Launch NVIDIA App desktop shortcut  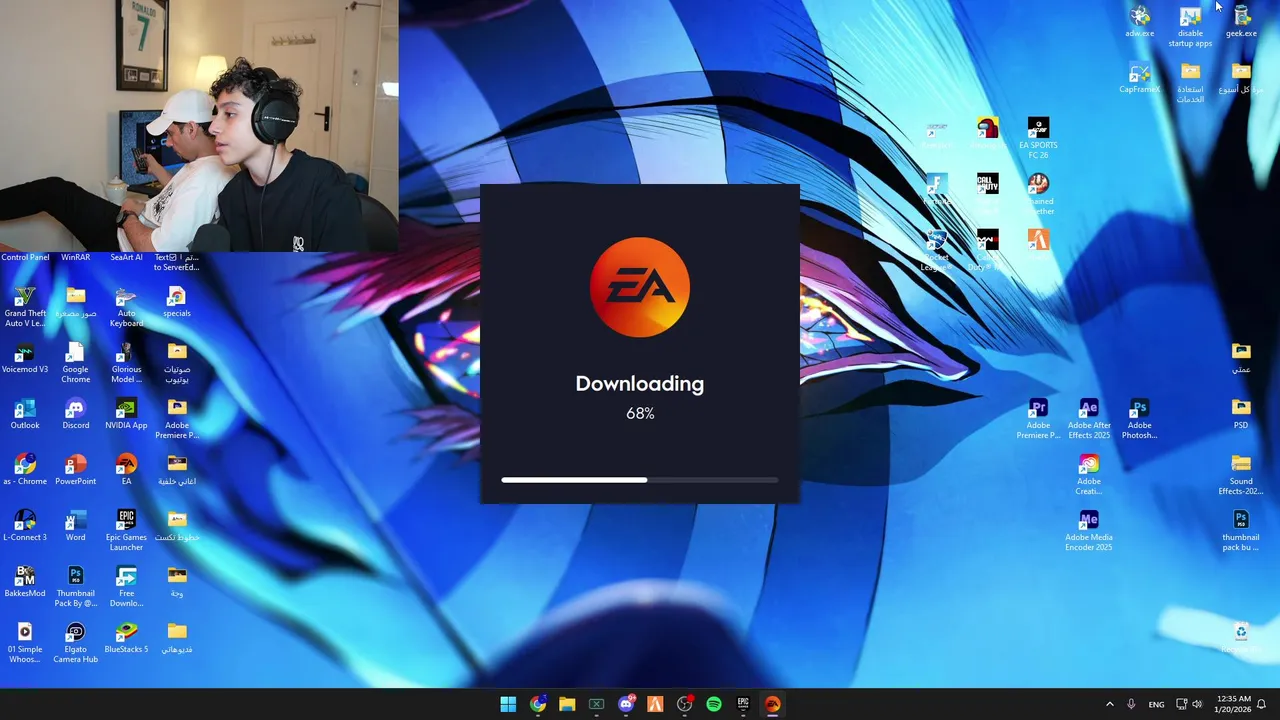point(126,414)
